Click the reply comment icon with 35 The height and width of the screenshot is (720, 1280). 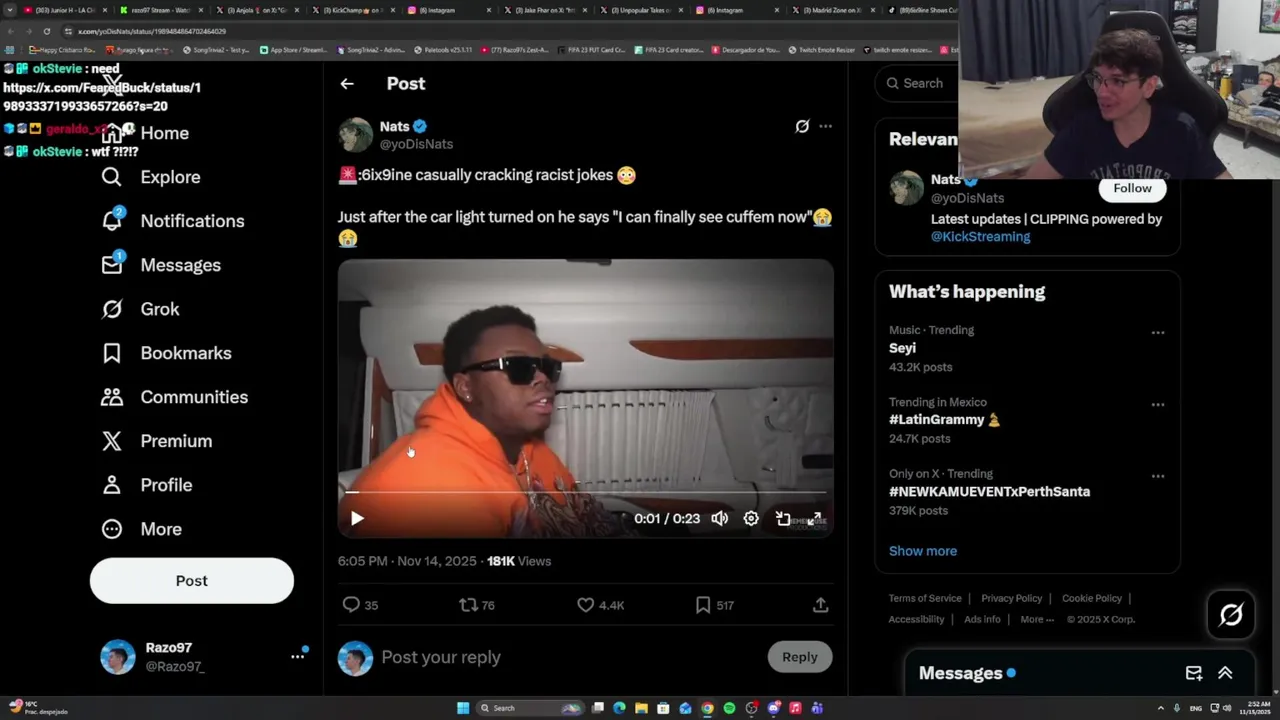coord(351,605)
